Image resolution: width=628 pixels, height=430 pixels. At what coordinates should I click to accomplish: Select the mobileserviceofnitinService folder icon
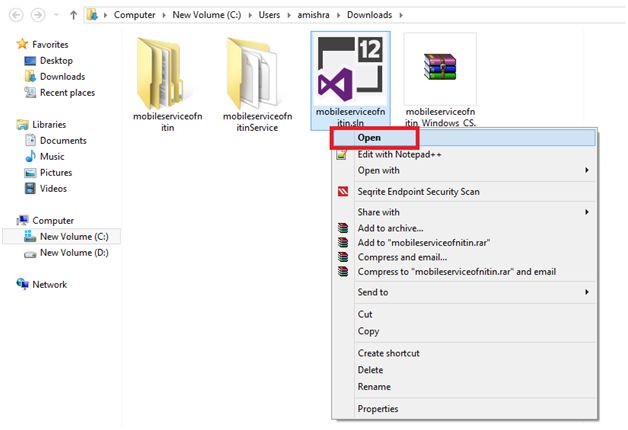click(x=252, y=72)
